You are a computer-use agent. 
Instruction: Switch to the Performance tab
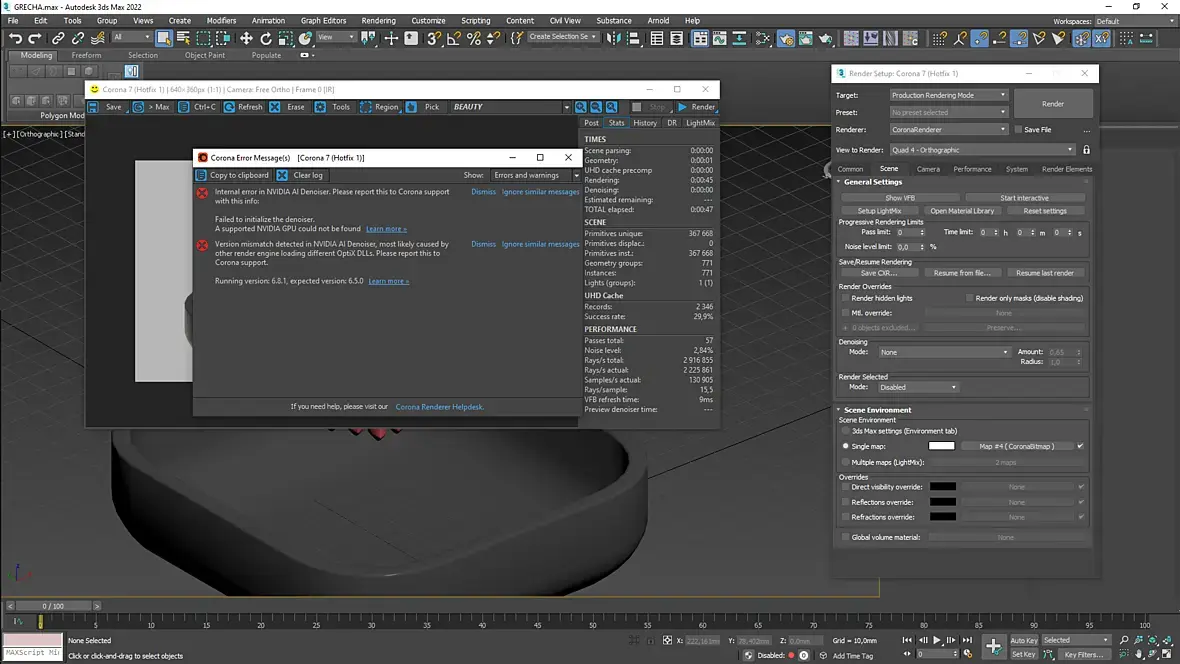pyautogui.click(x=972, y=169)
